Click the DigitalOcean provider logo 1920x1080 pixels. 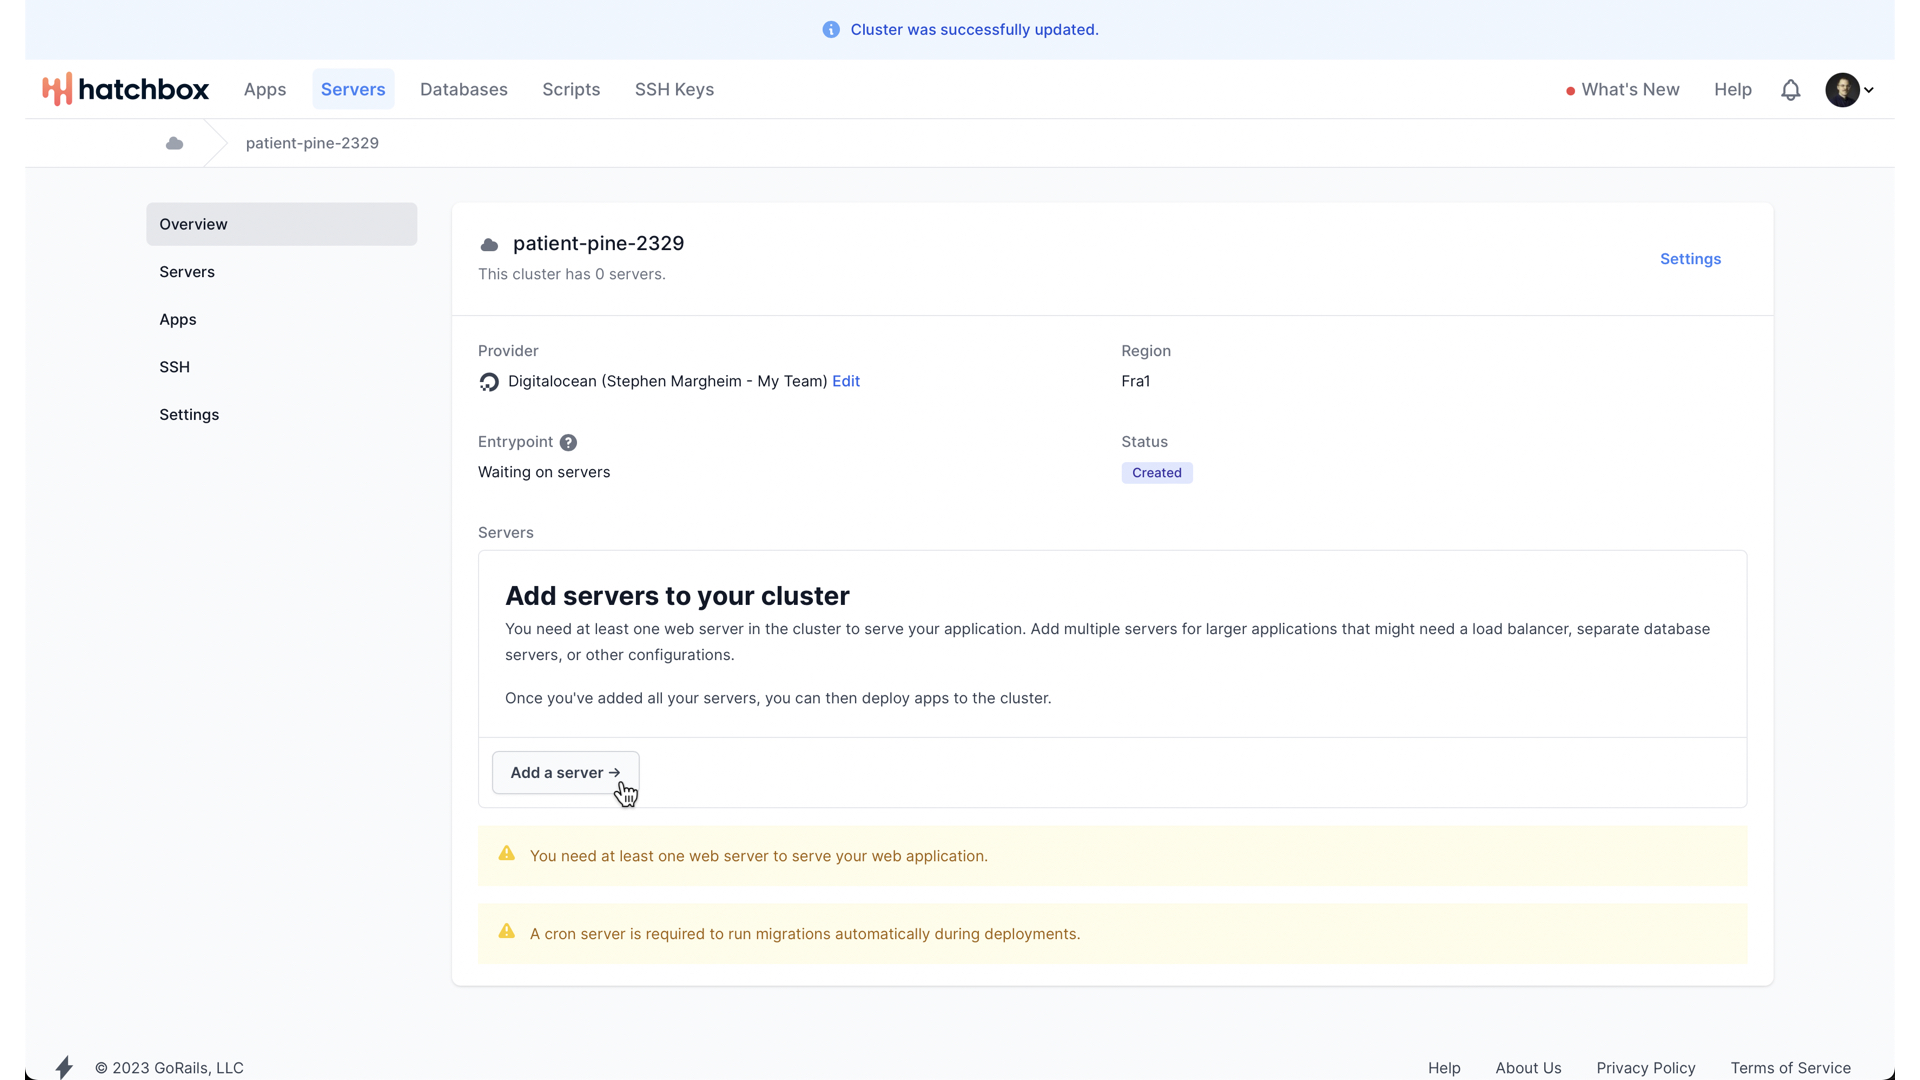coord(489,382)
